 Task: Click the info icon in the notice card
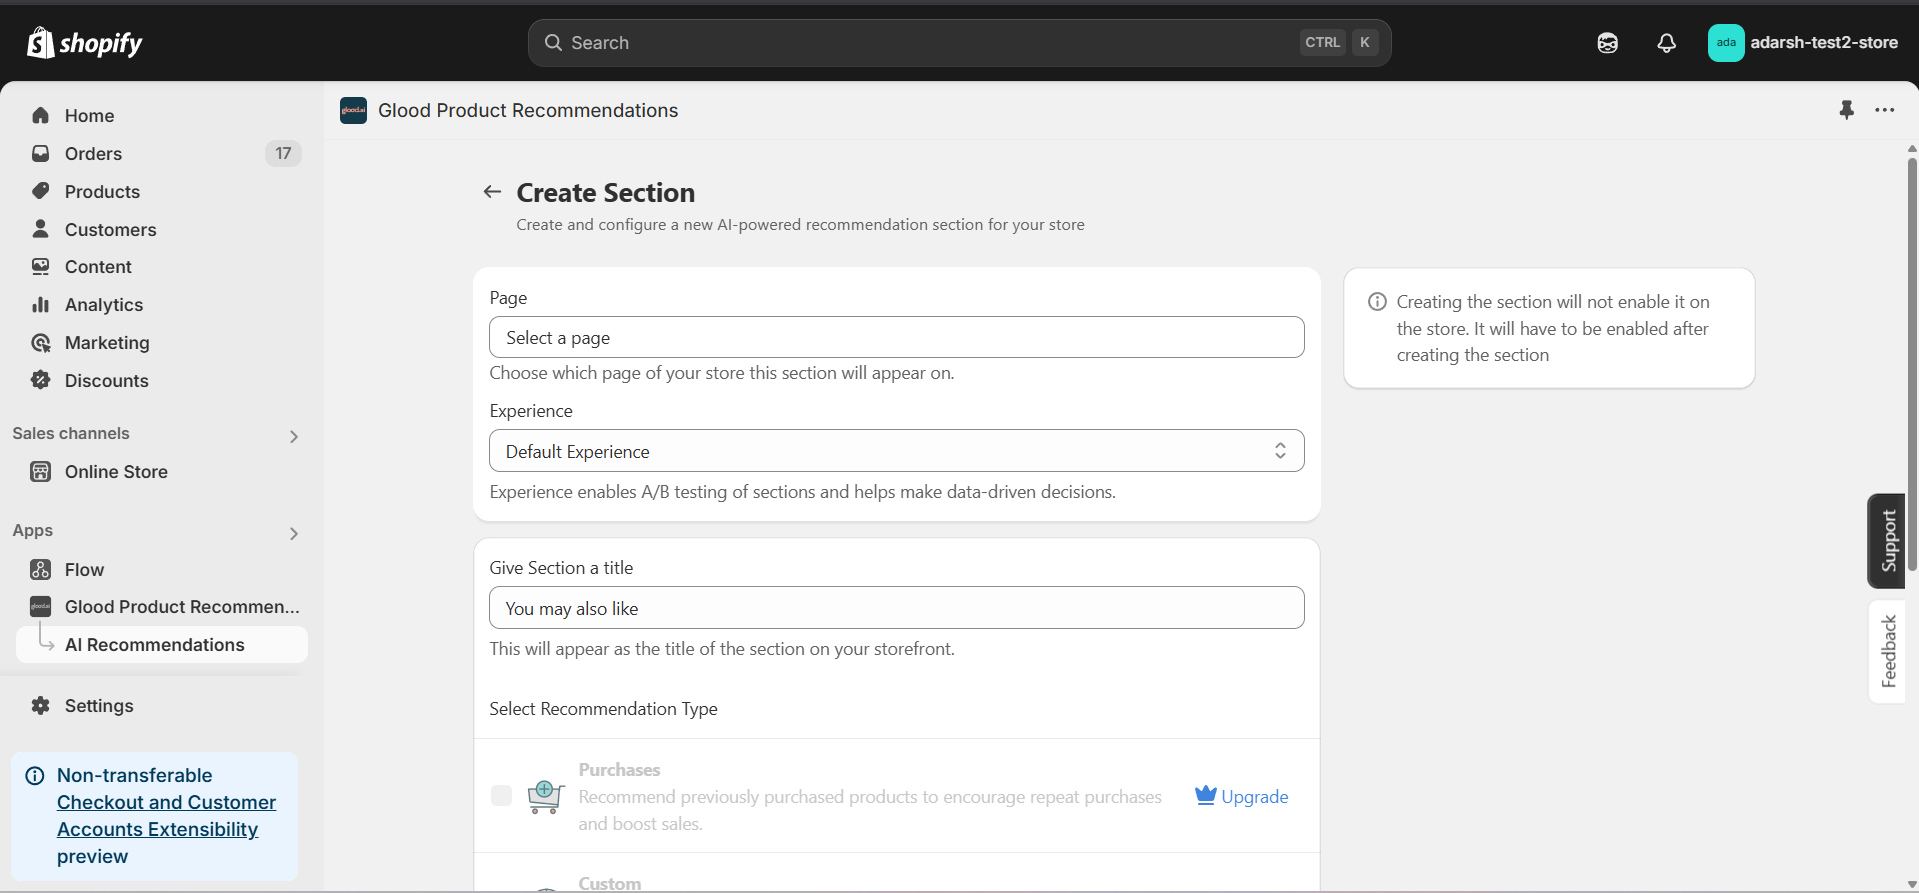coord(1377,302)
